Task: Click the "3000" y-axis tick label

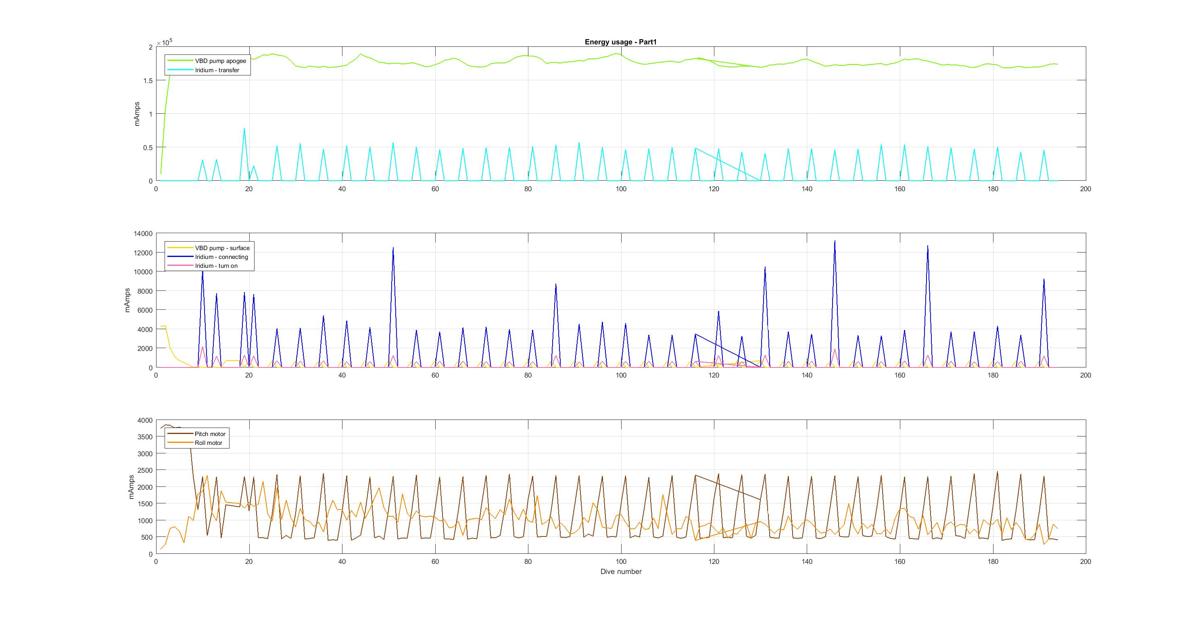Action: coord(143,454)
